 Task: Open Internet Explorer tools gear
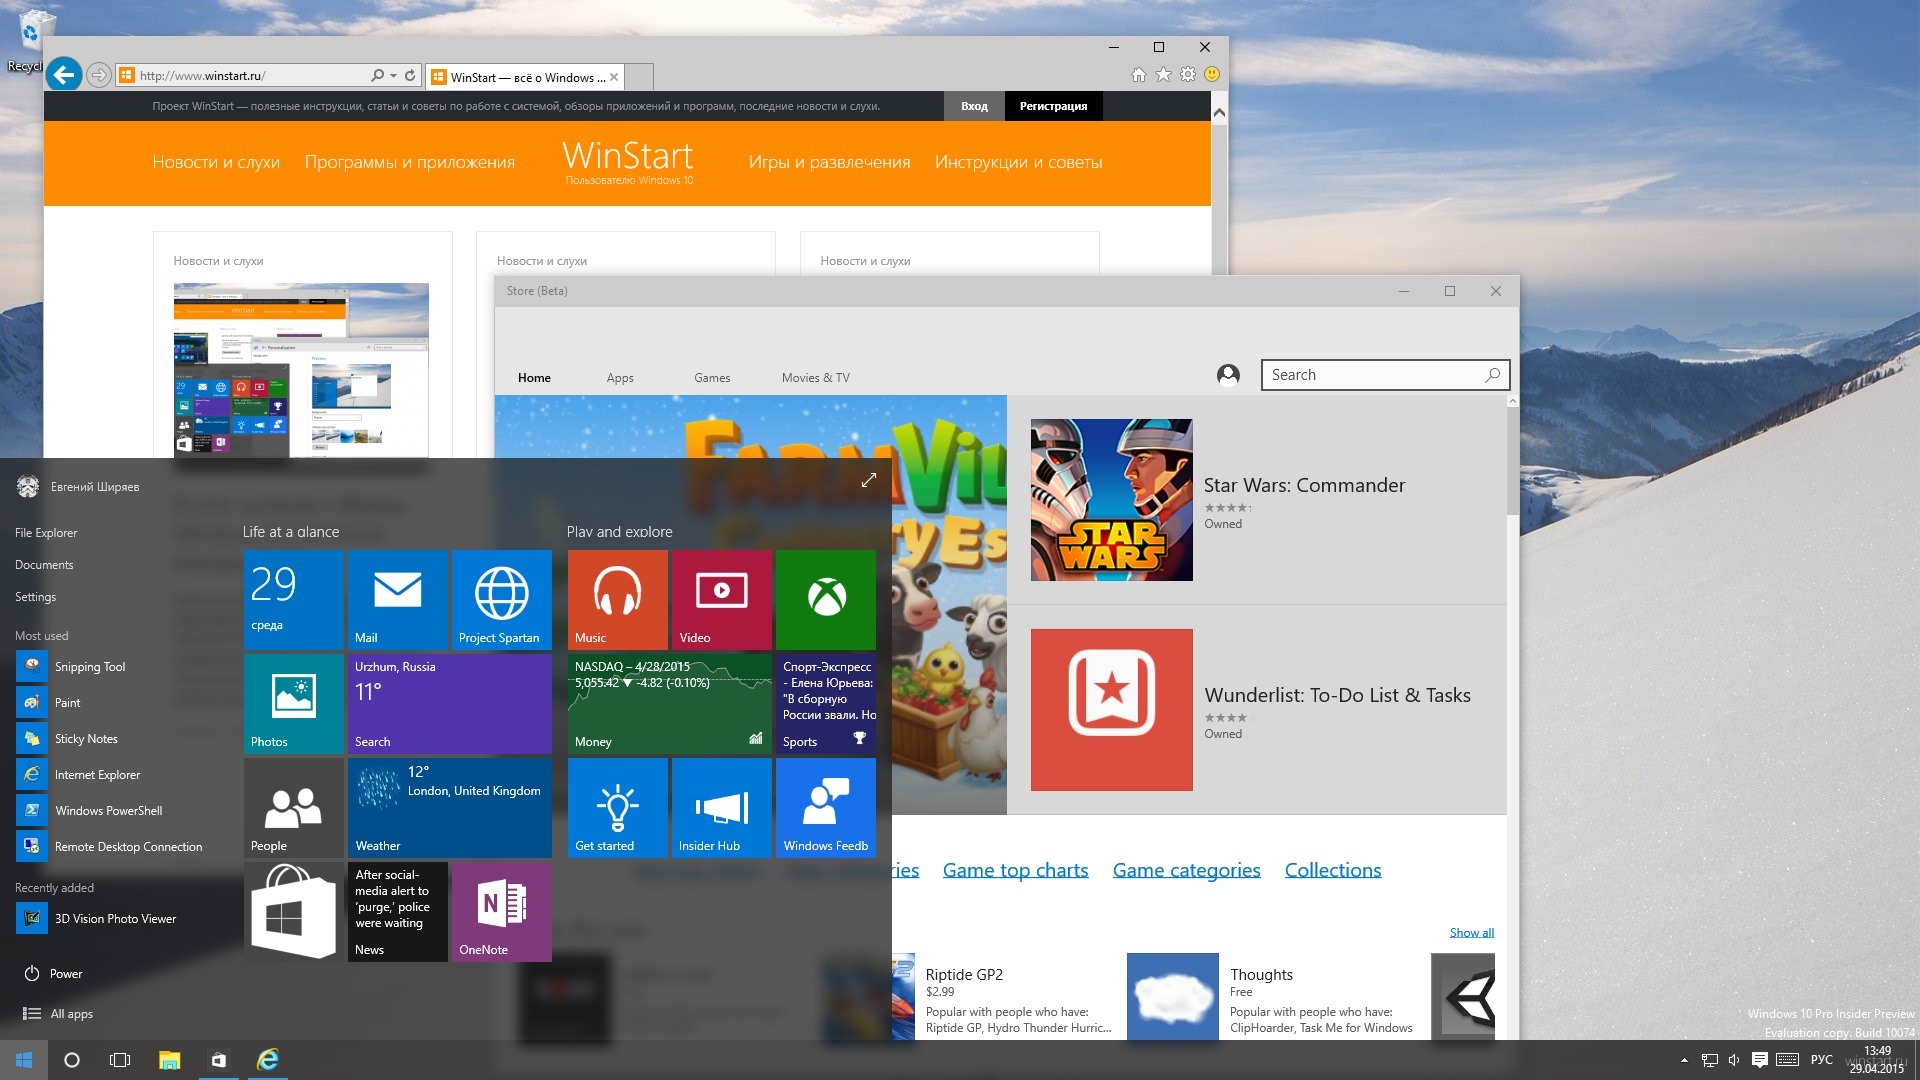click(1188, 74)
